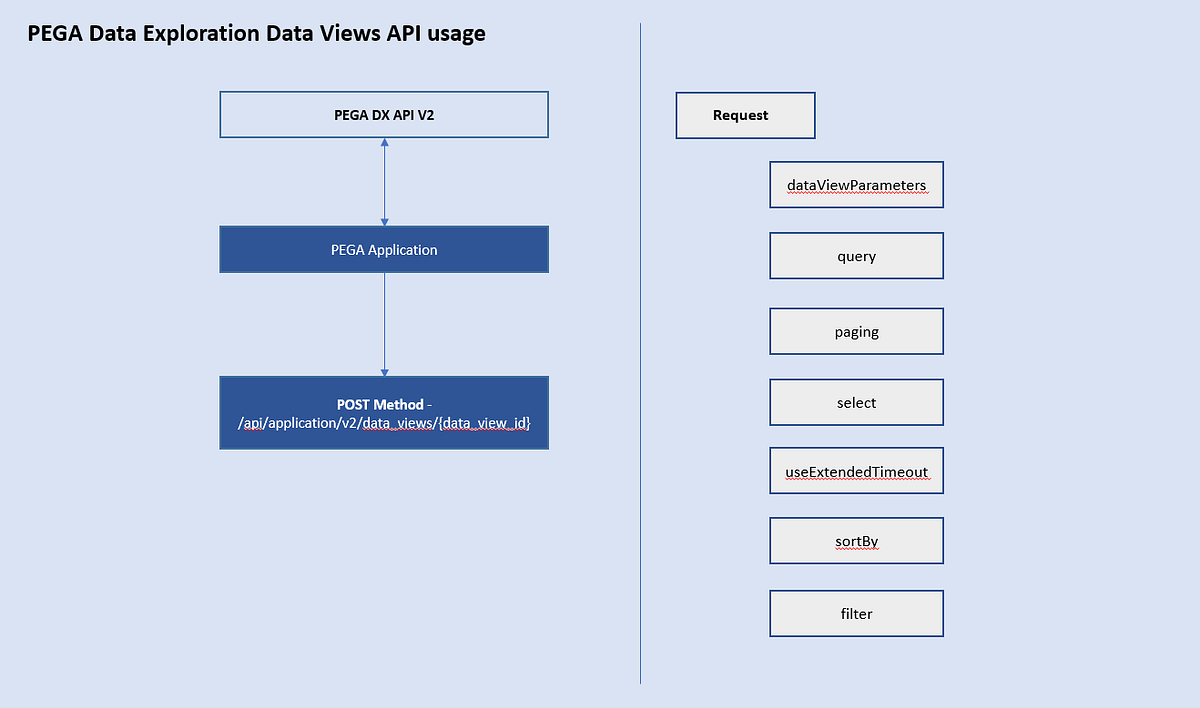
Task: Click the query parameter box
Action: [x=855, y=255]
